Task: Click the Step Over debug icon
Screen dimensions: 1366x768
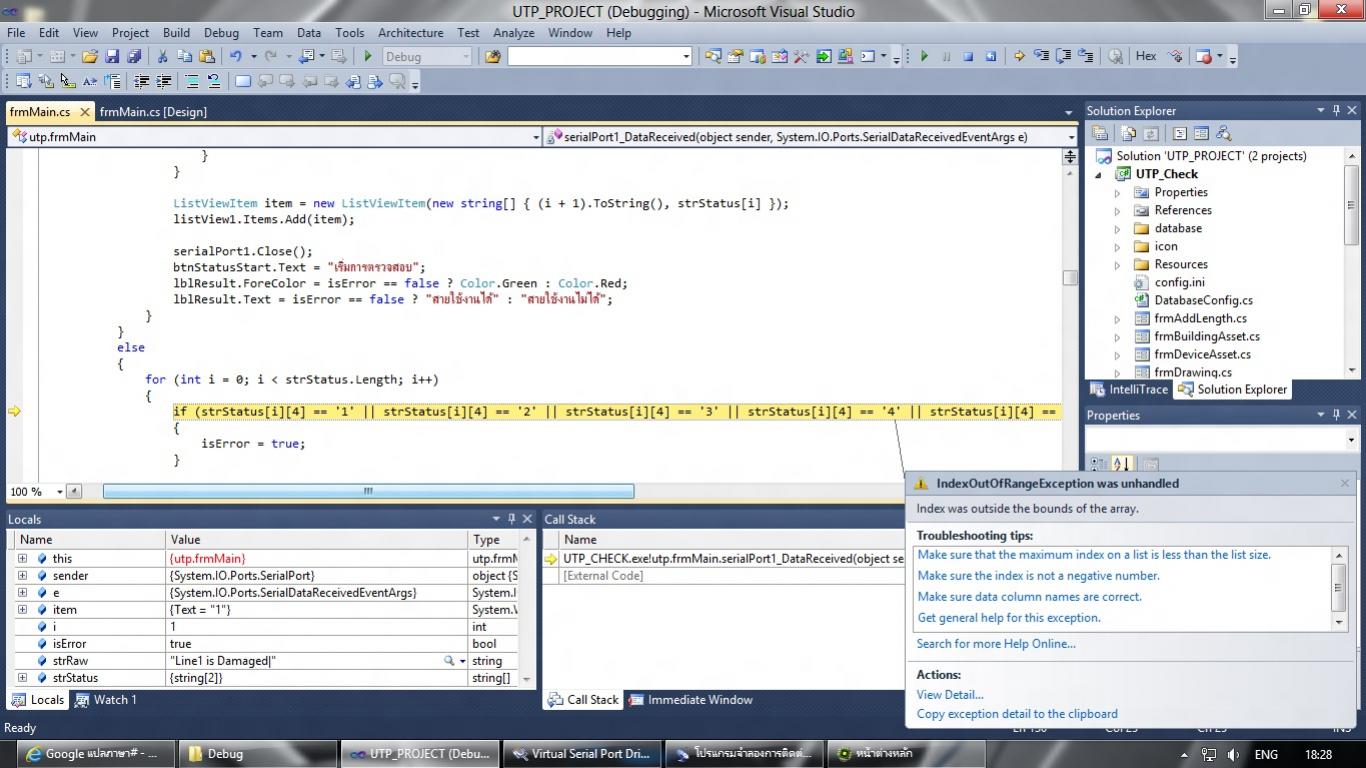Action: (x=1063, y=57)
